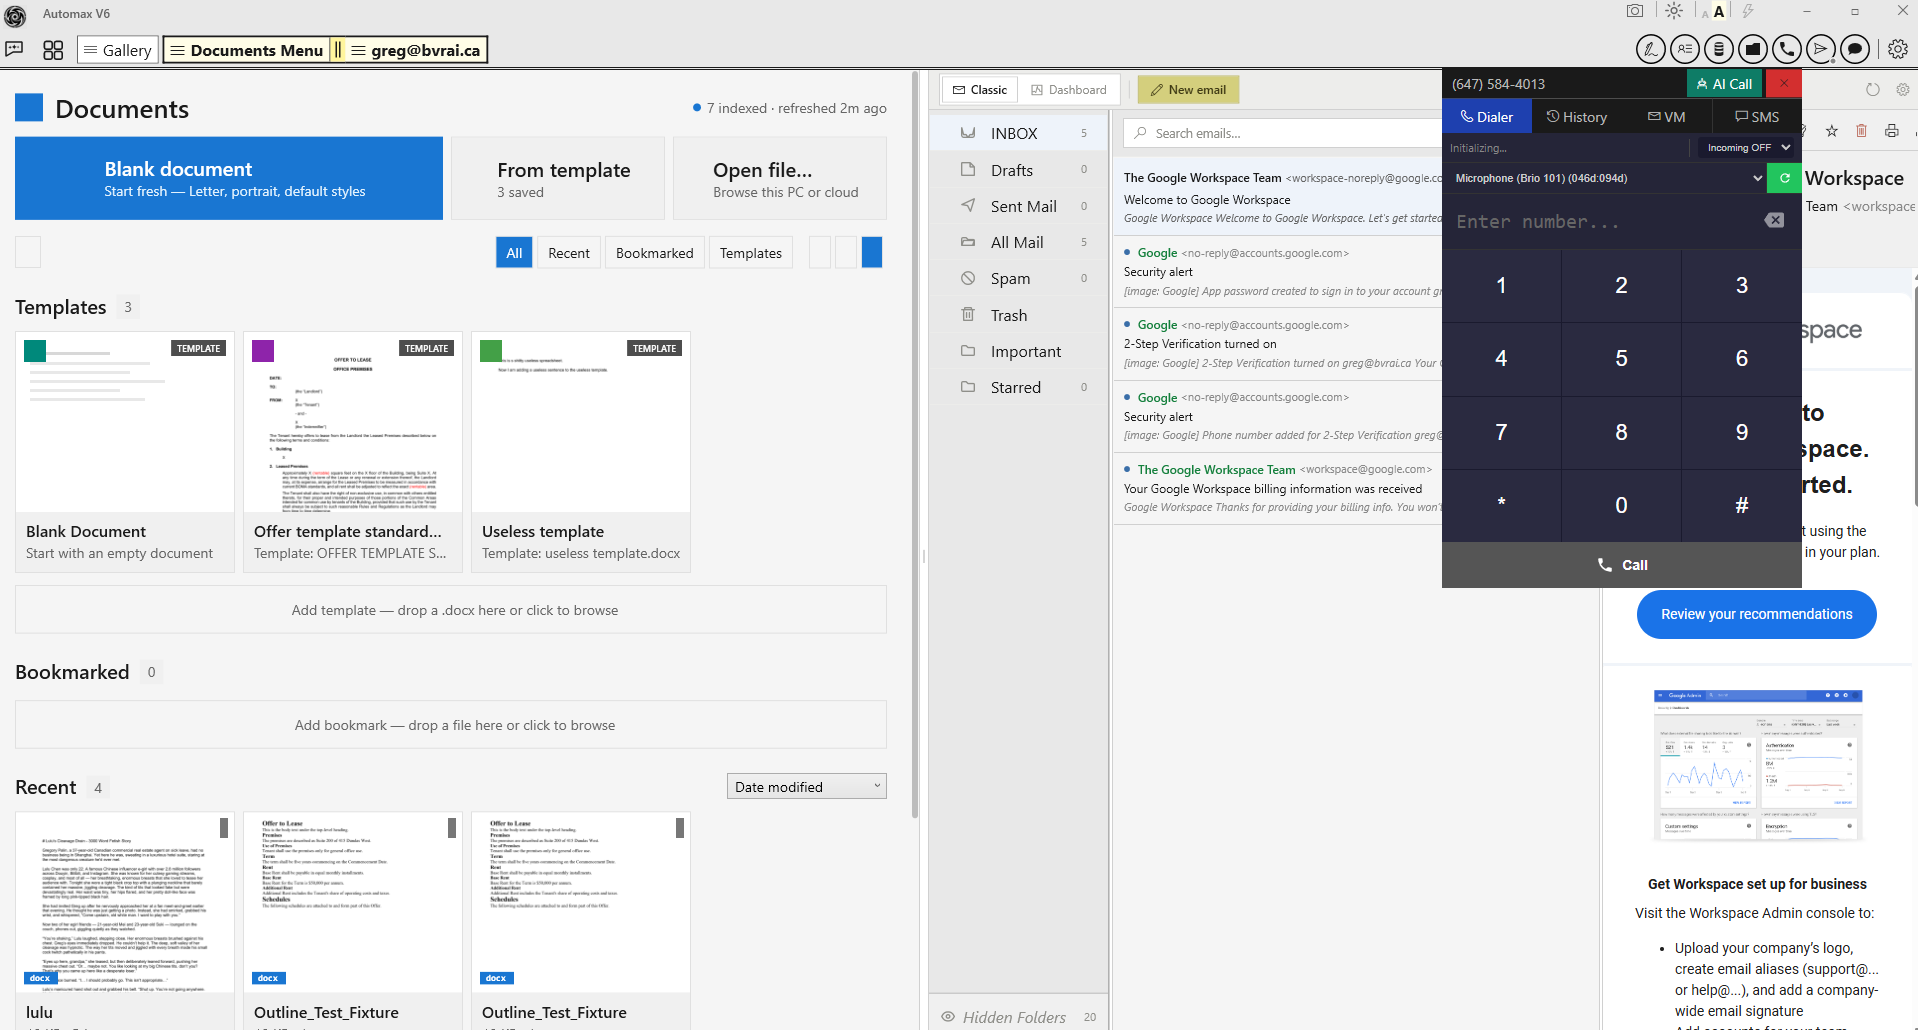Open the Spam folder

(1019, 278)
